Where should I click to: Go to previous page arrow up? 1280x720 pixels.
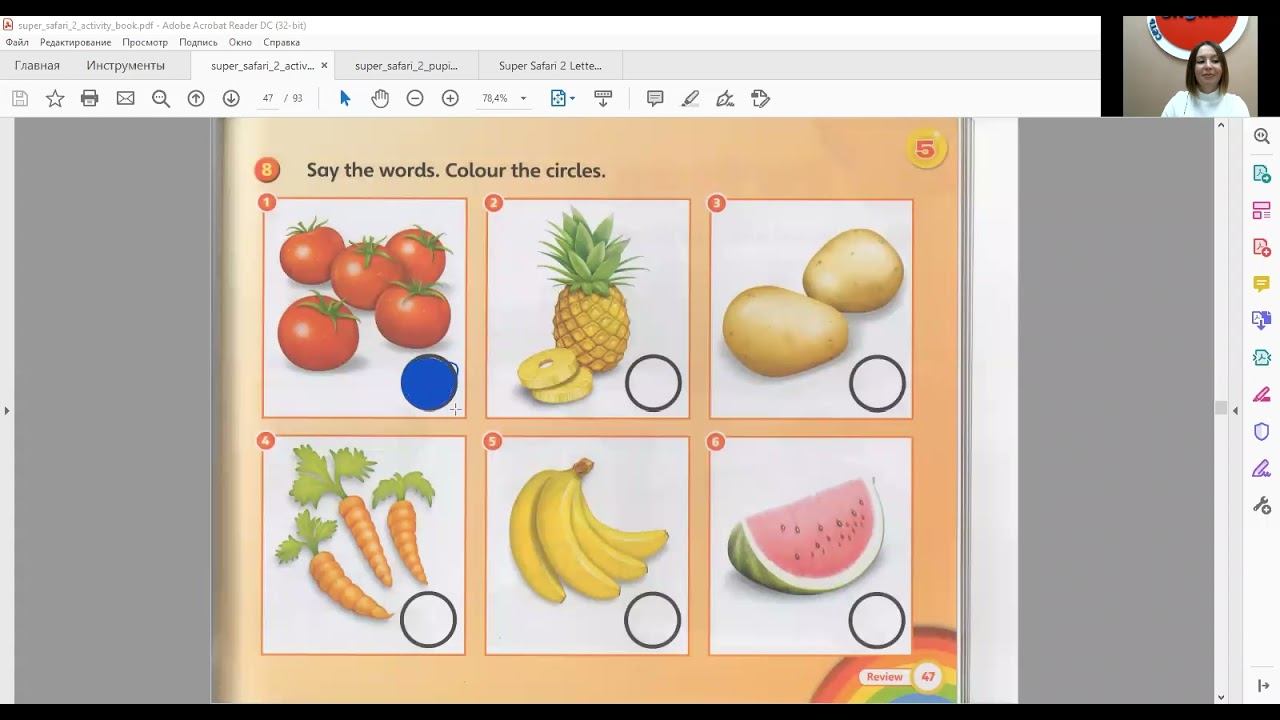196,98
